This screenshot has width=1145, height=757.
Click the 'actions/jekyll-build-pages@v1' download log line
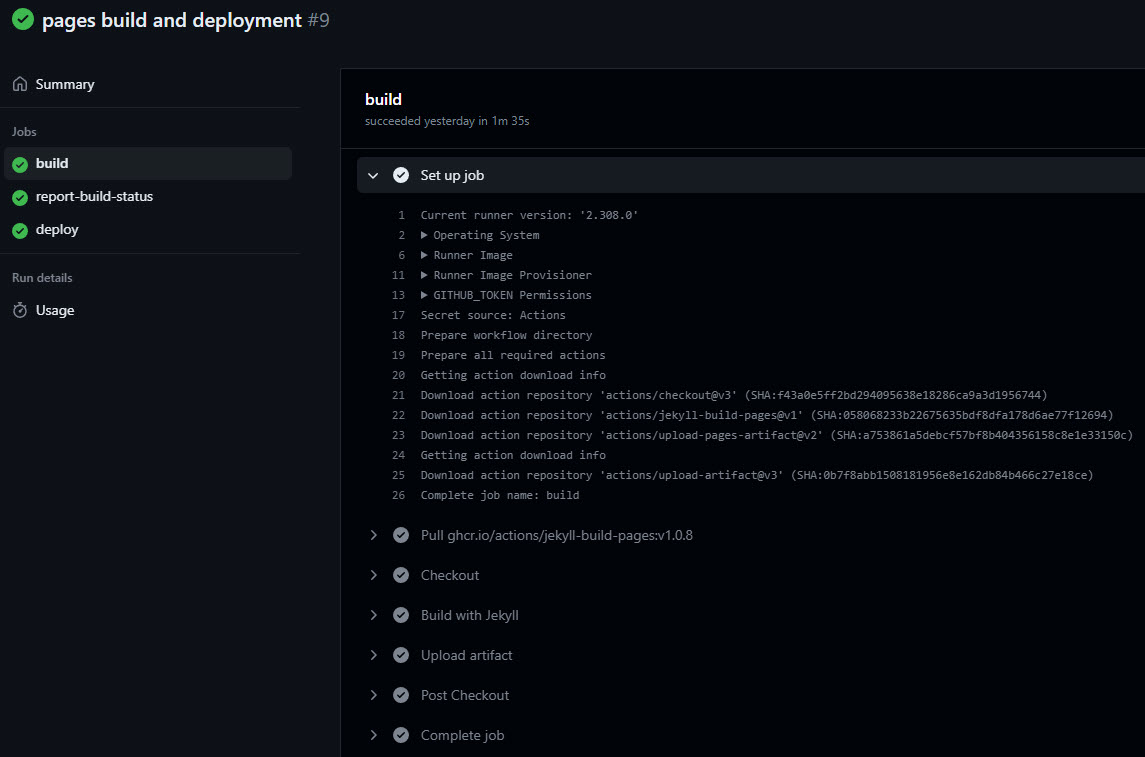tap(767, 415)
